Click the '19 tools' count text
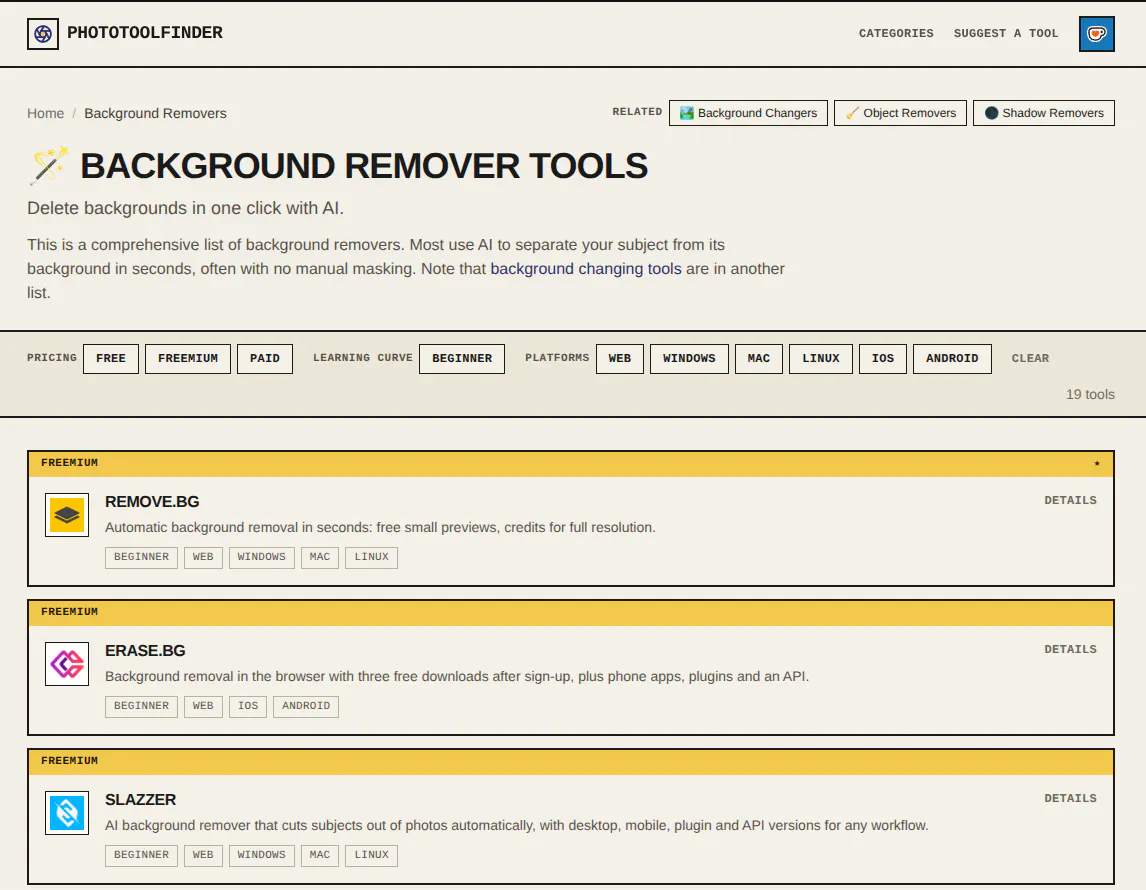 (x=1090, y=395)
